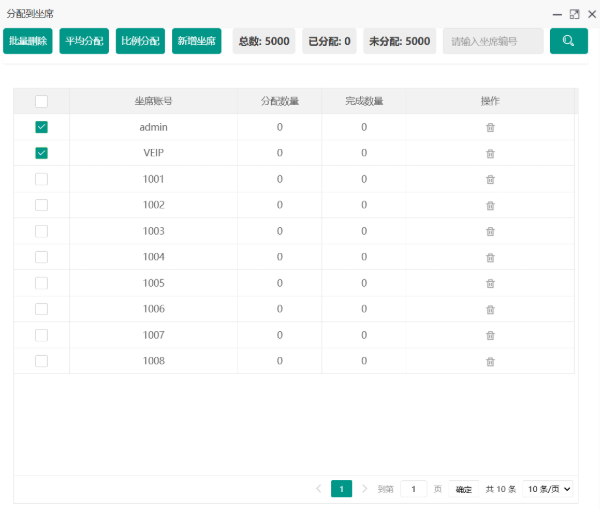Screen dimensions: 600x510
Task: Click trash icon in row 1007
Action: click(490, 335)
